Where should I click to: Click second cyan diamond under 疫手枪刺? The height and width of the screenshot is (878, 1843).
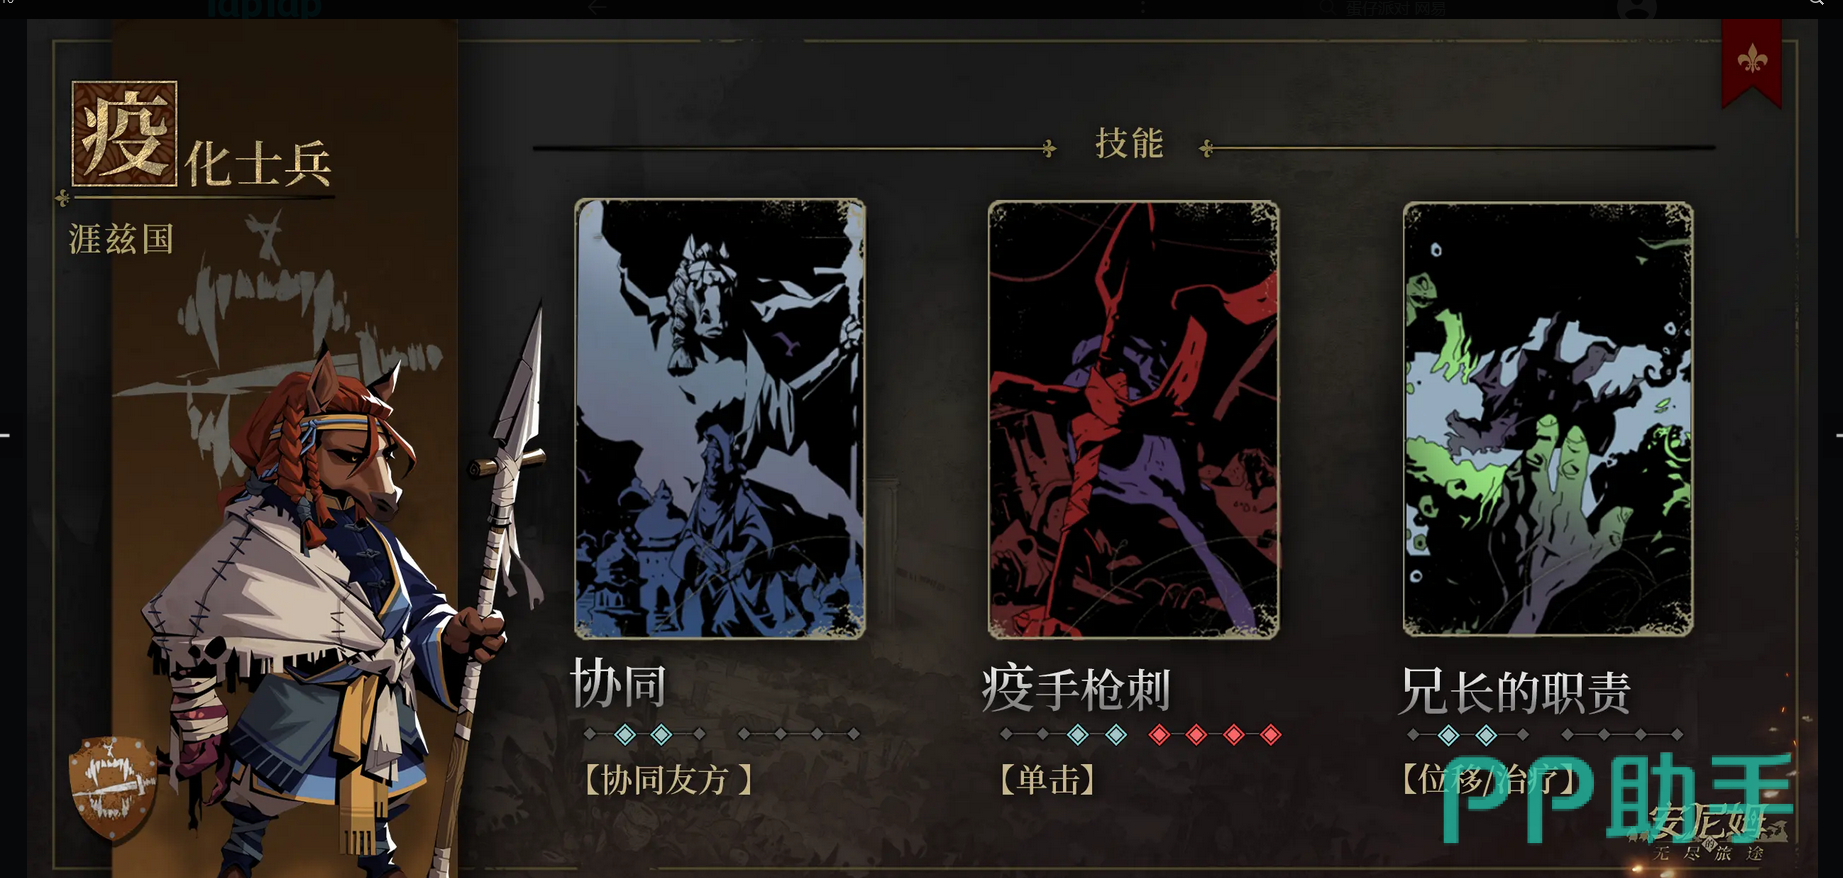[x=1116, y=735]
